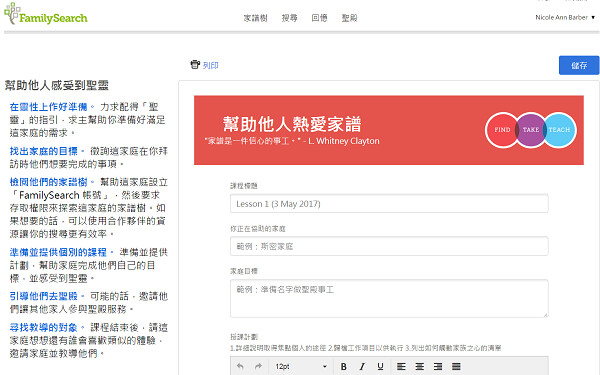Align text right in editor
The height and width of the screenshot is (375, 600).
(438, 366)
